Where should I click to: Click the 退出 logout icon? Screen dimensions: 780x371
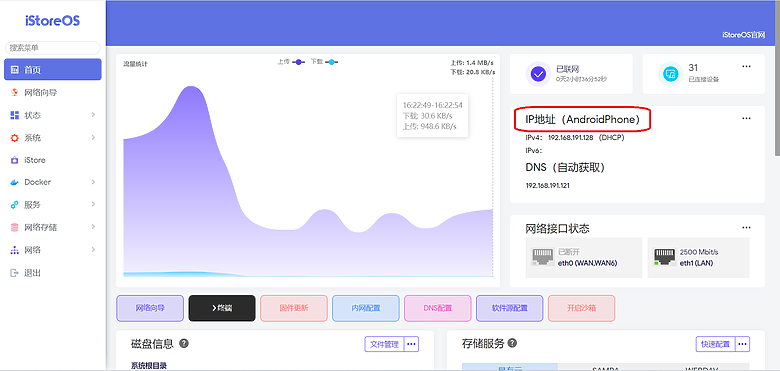[14, 273]
